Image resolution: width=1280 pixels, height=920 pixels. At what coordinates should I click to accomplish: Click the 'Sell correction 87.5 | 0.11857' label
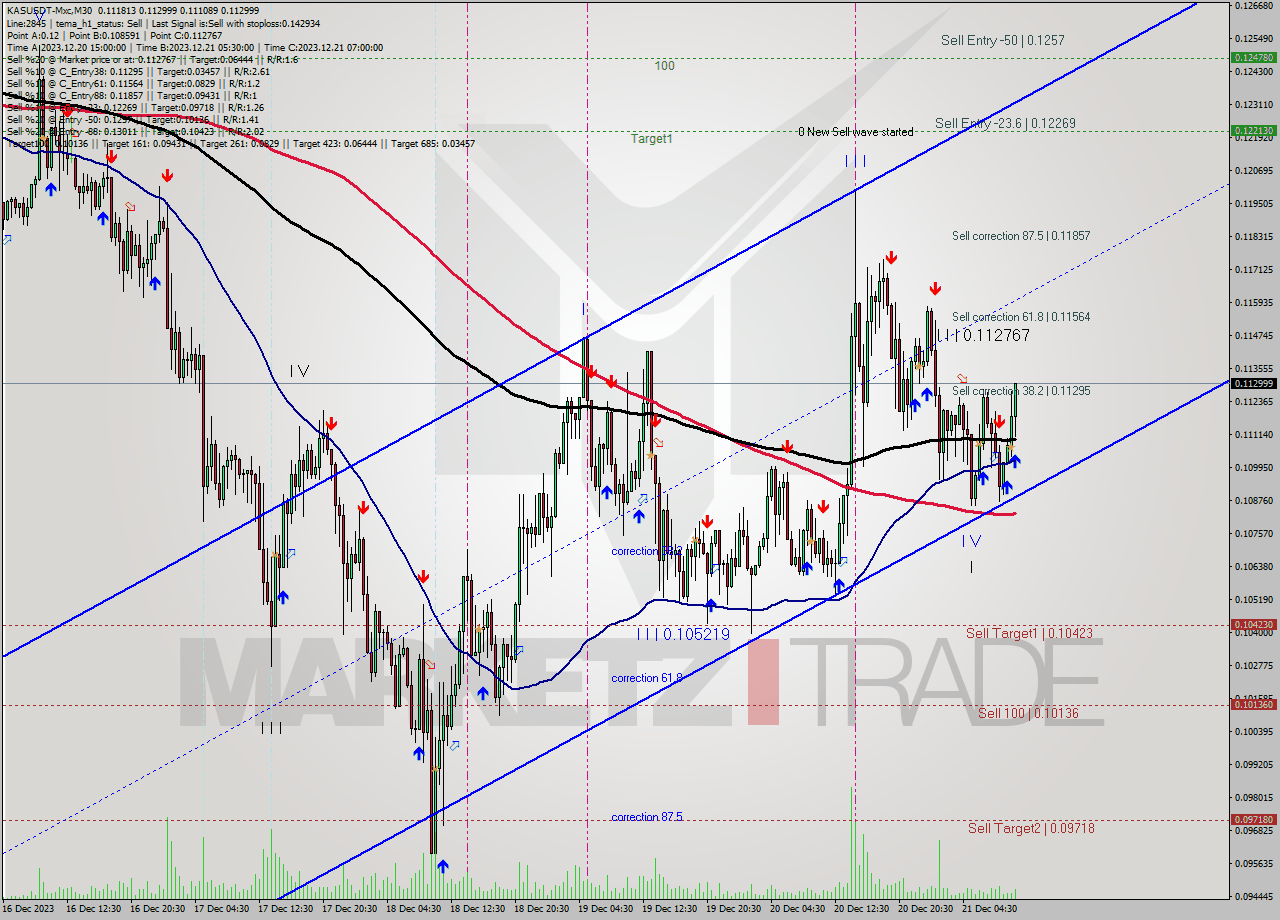[1021, 236]
